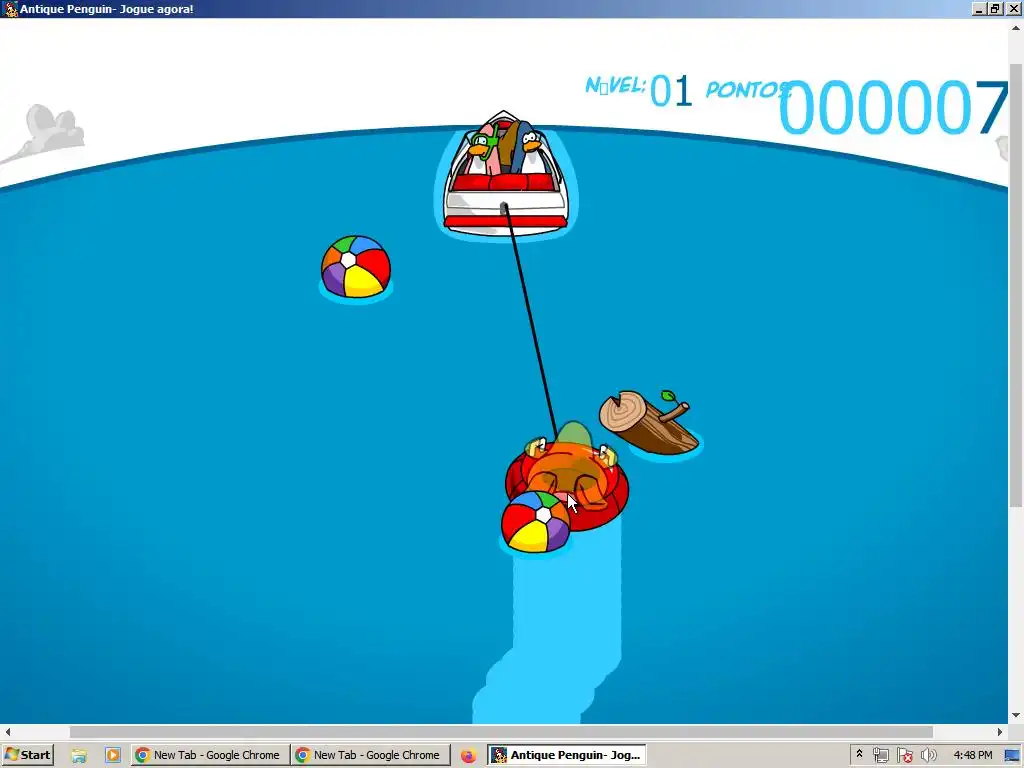Click the beach ball touching the red tube
Screen dimensions: 1024x768
point(536,522)
